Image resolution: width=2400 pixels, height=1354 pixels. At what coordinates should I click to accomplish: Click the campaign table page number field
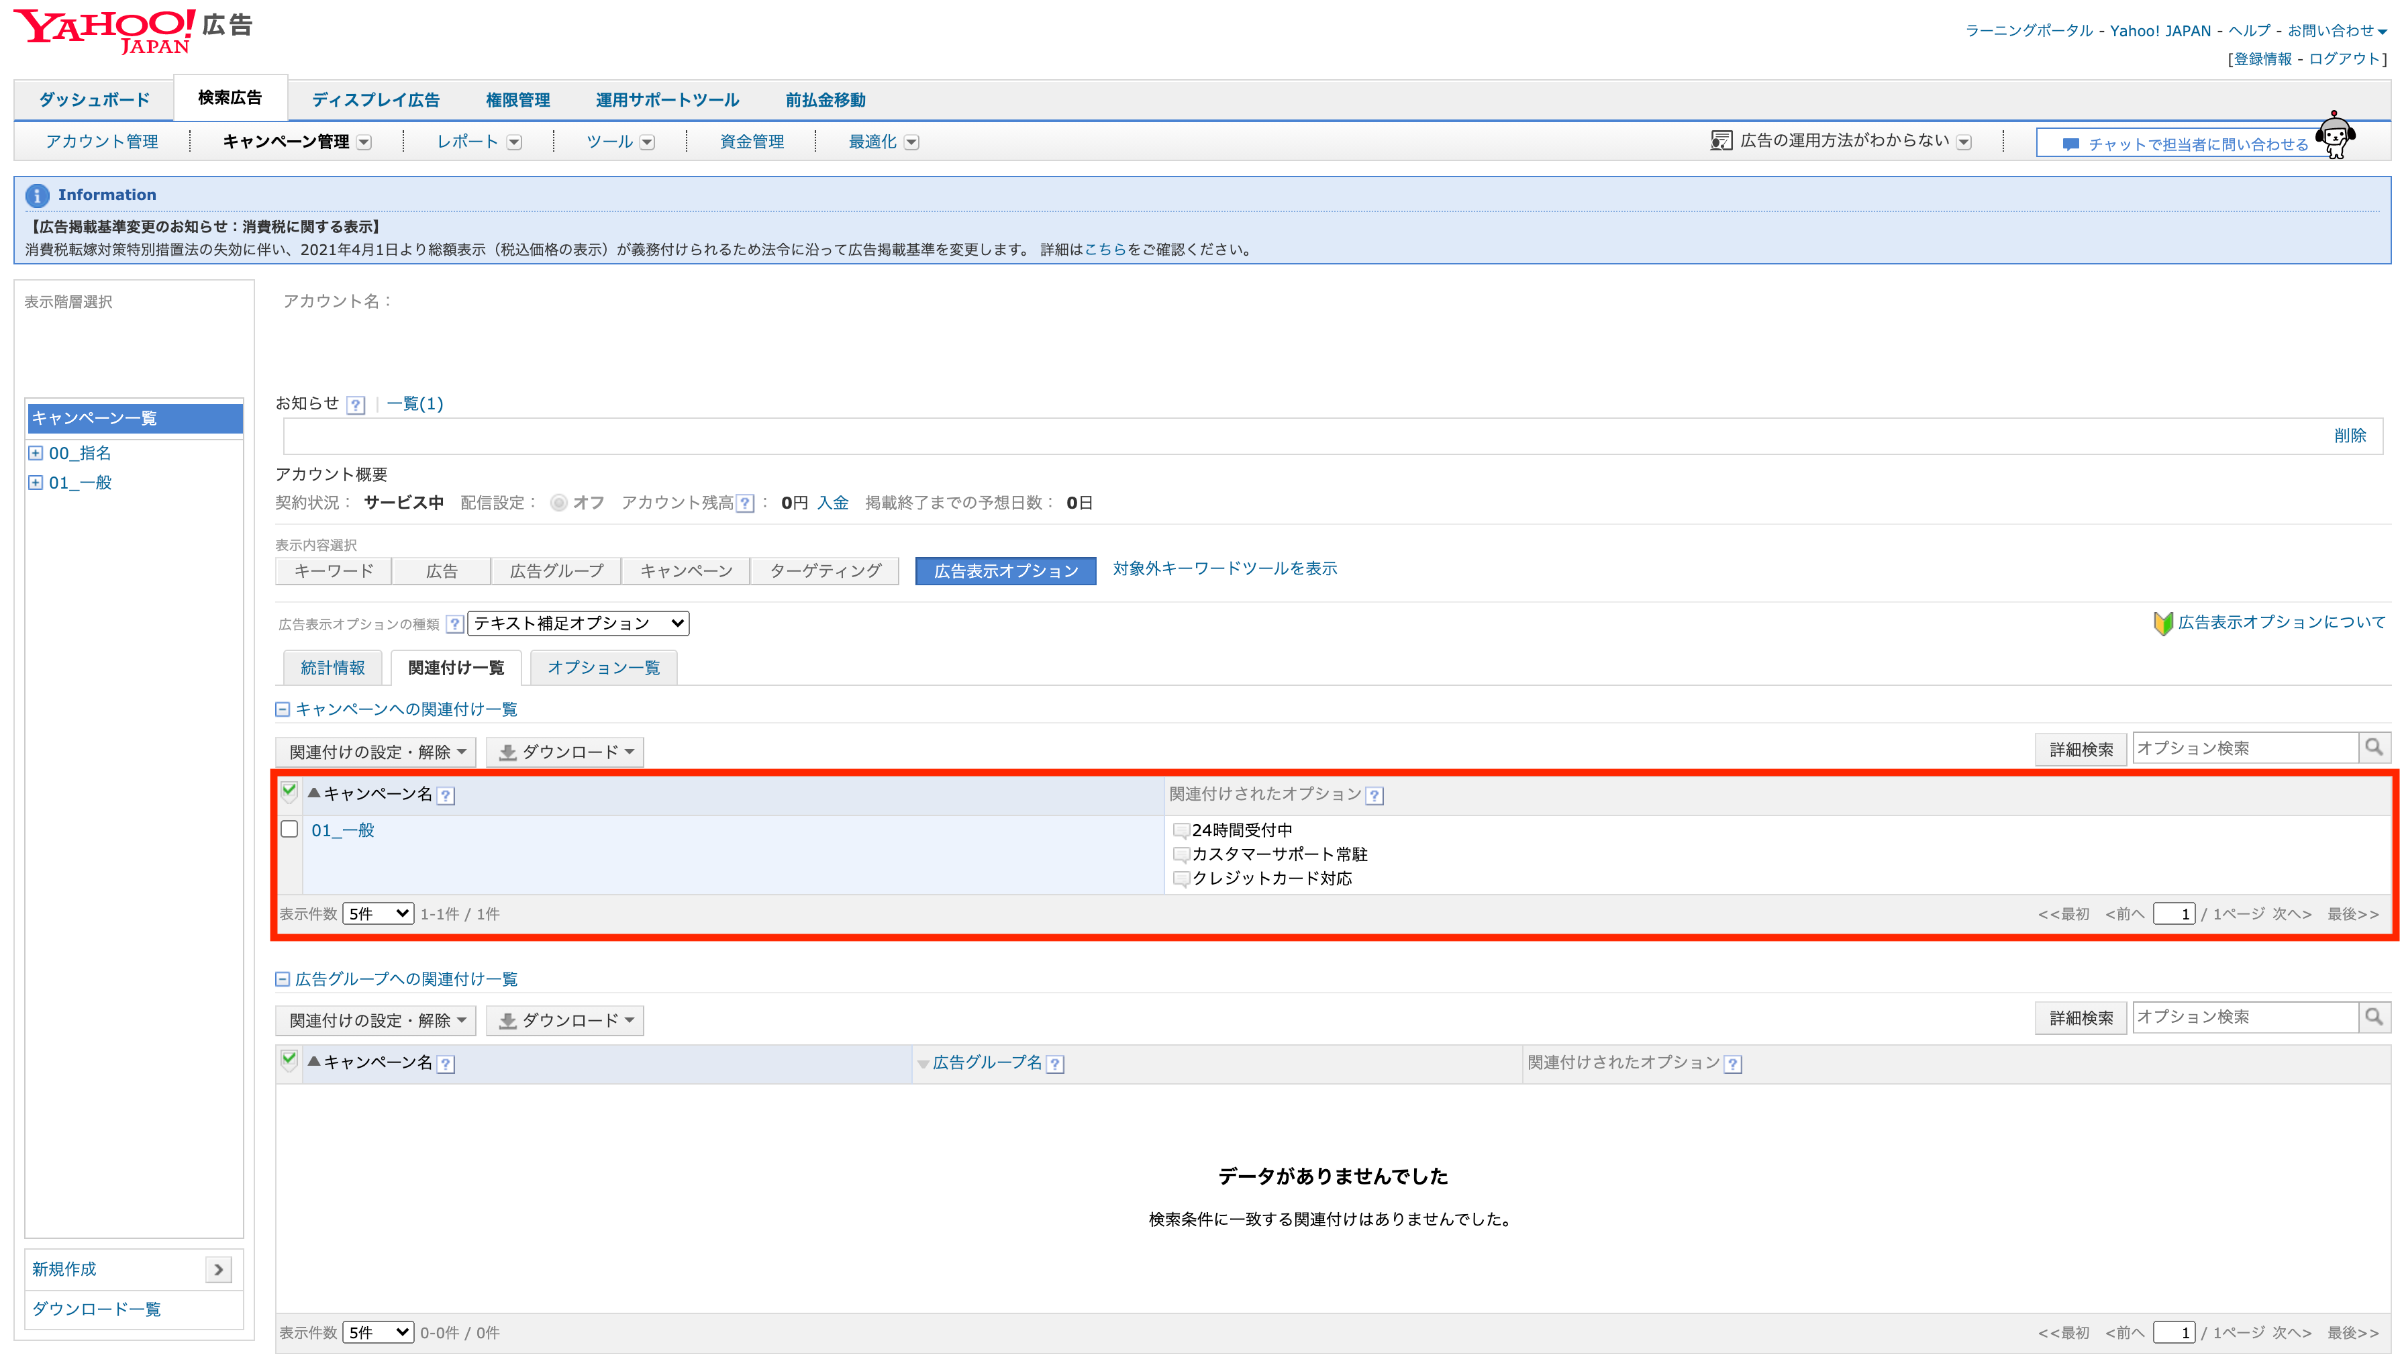click(x=2174, y=913)
